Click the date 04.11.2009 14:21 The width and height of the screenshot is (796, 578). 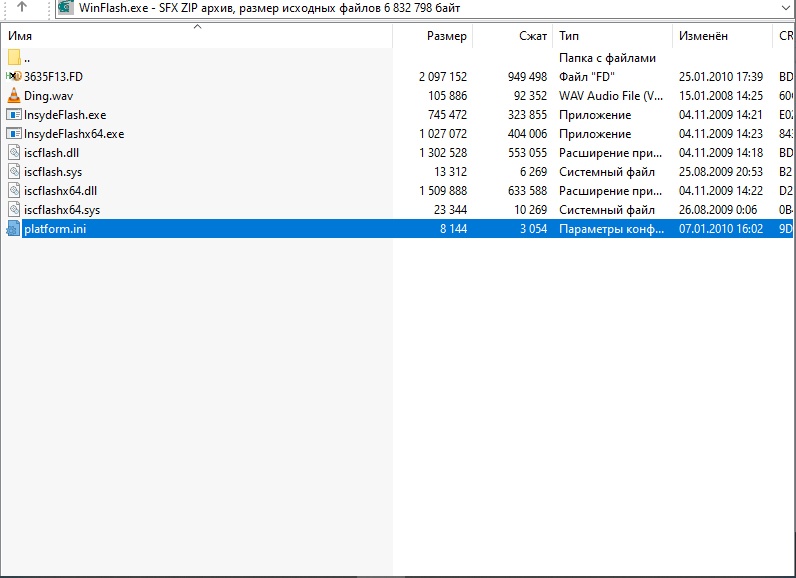pos(721,115)
